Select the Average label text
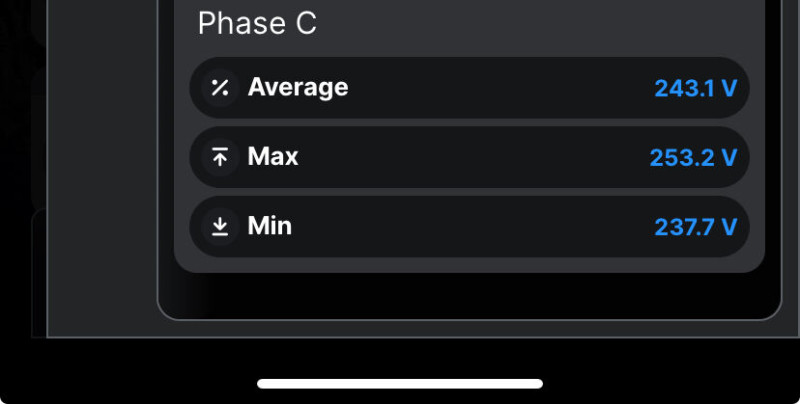The image size is (800, 404). [298, 88]
